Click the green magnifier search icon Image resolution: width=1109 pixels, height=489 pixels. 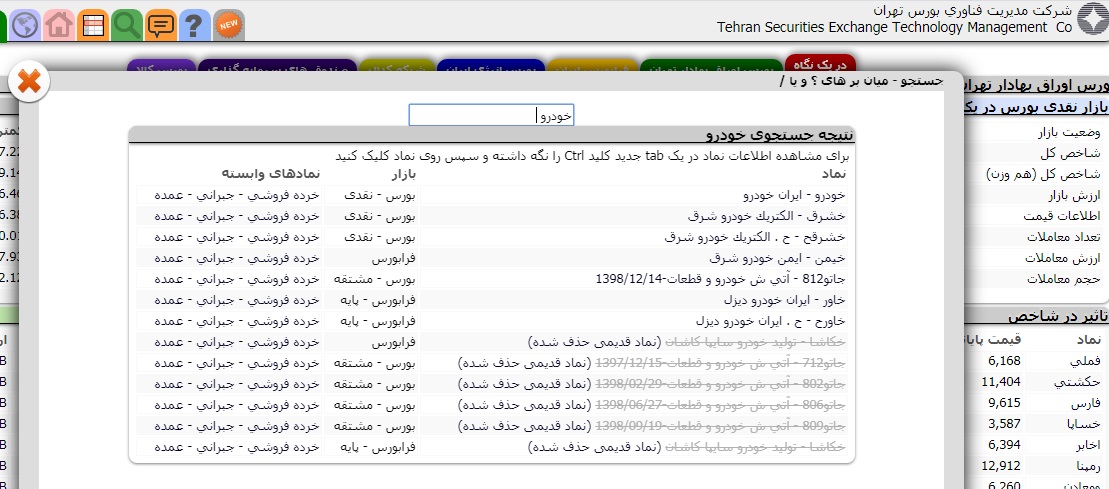(x=127, y=25)
